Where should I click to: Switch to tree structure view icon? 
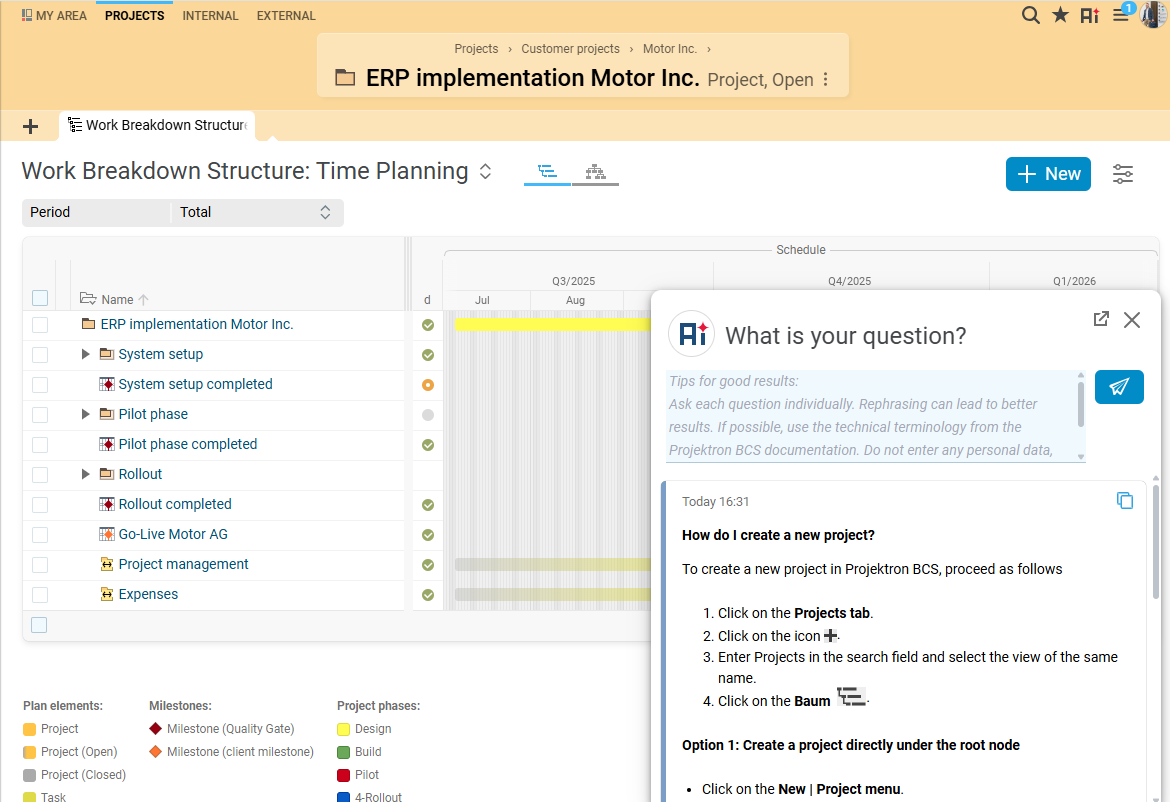point(547,172)
